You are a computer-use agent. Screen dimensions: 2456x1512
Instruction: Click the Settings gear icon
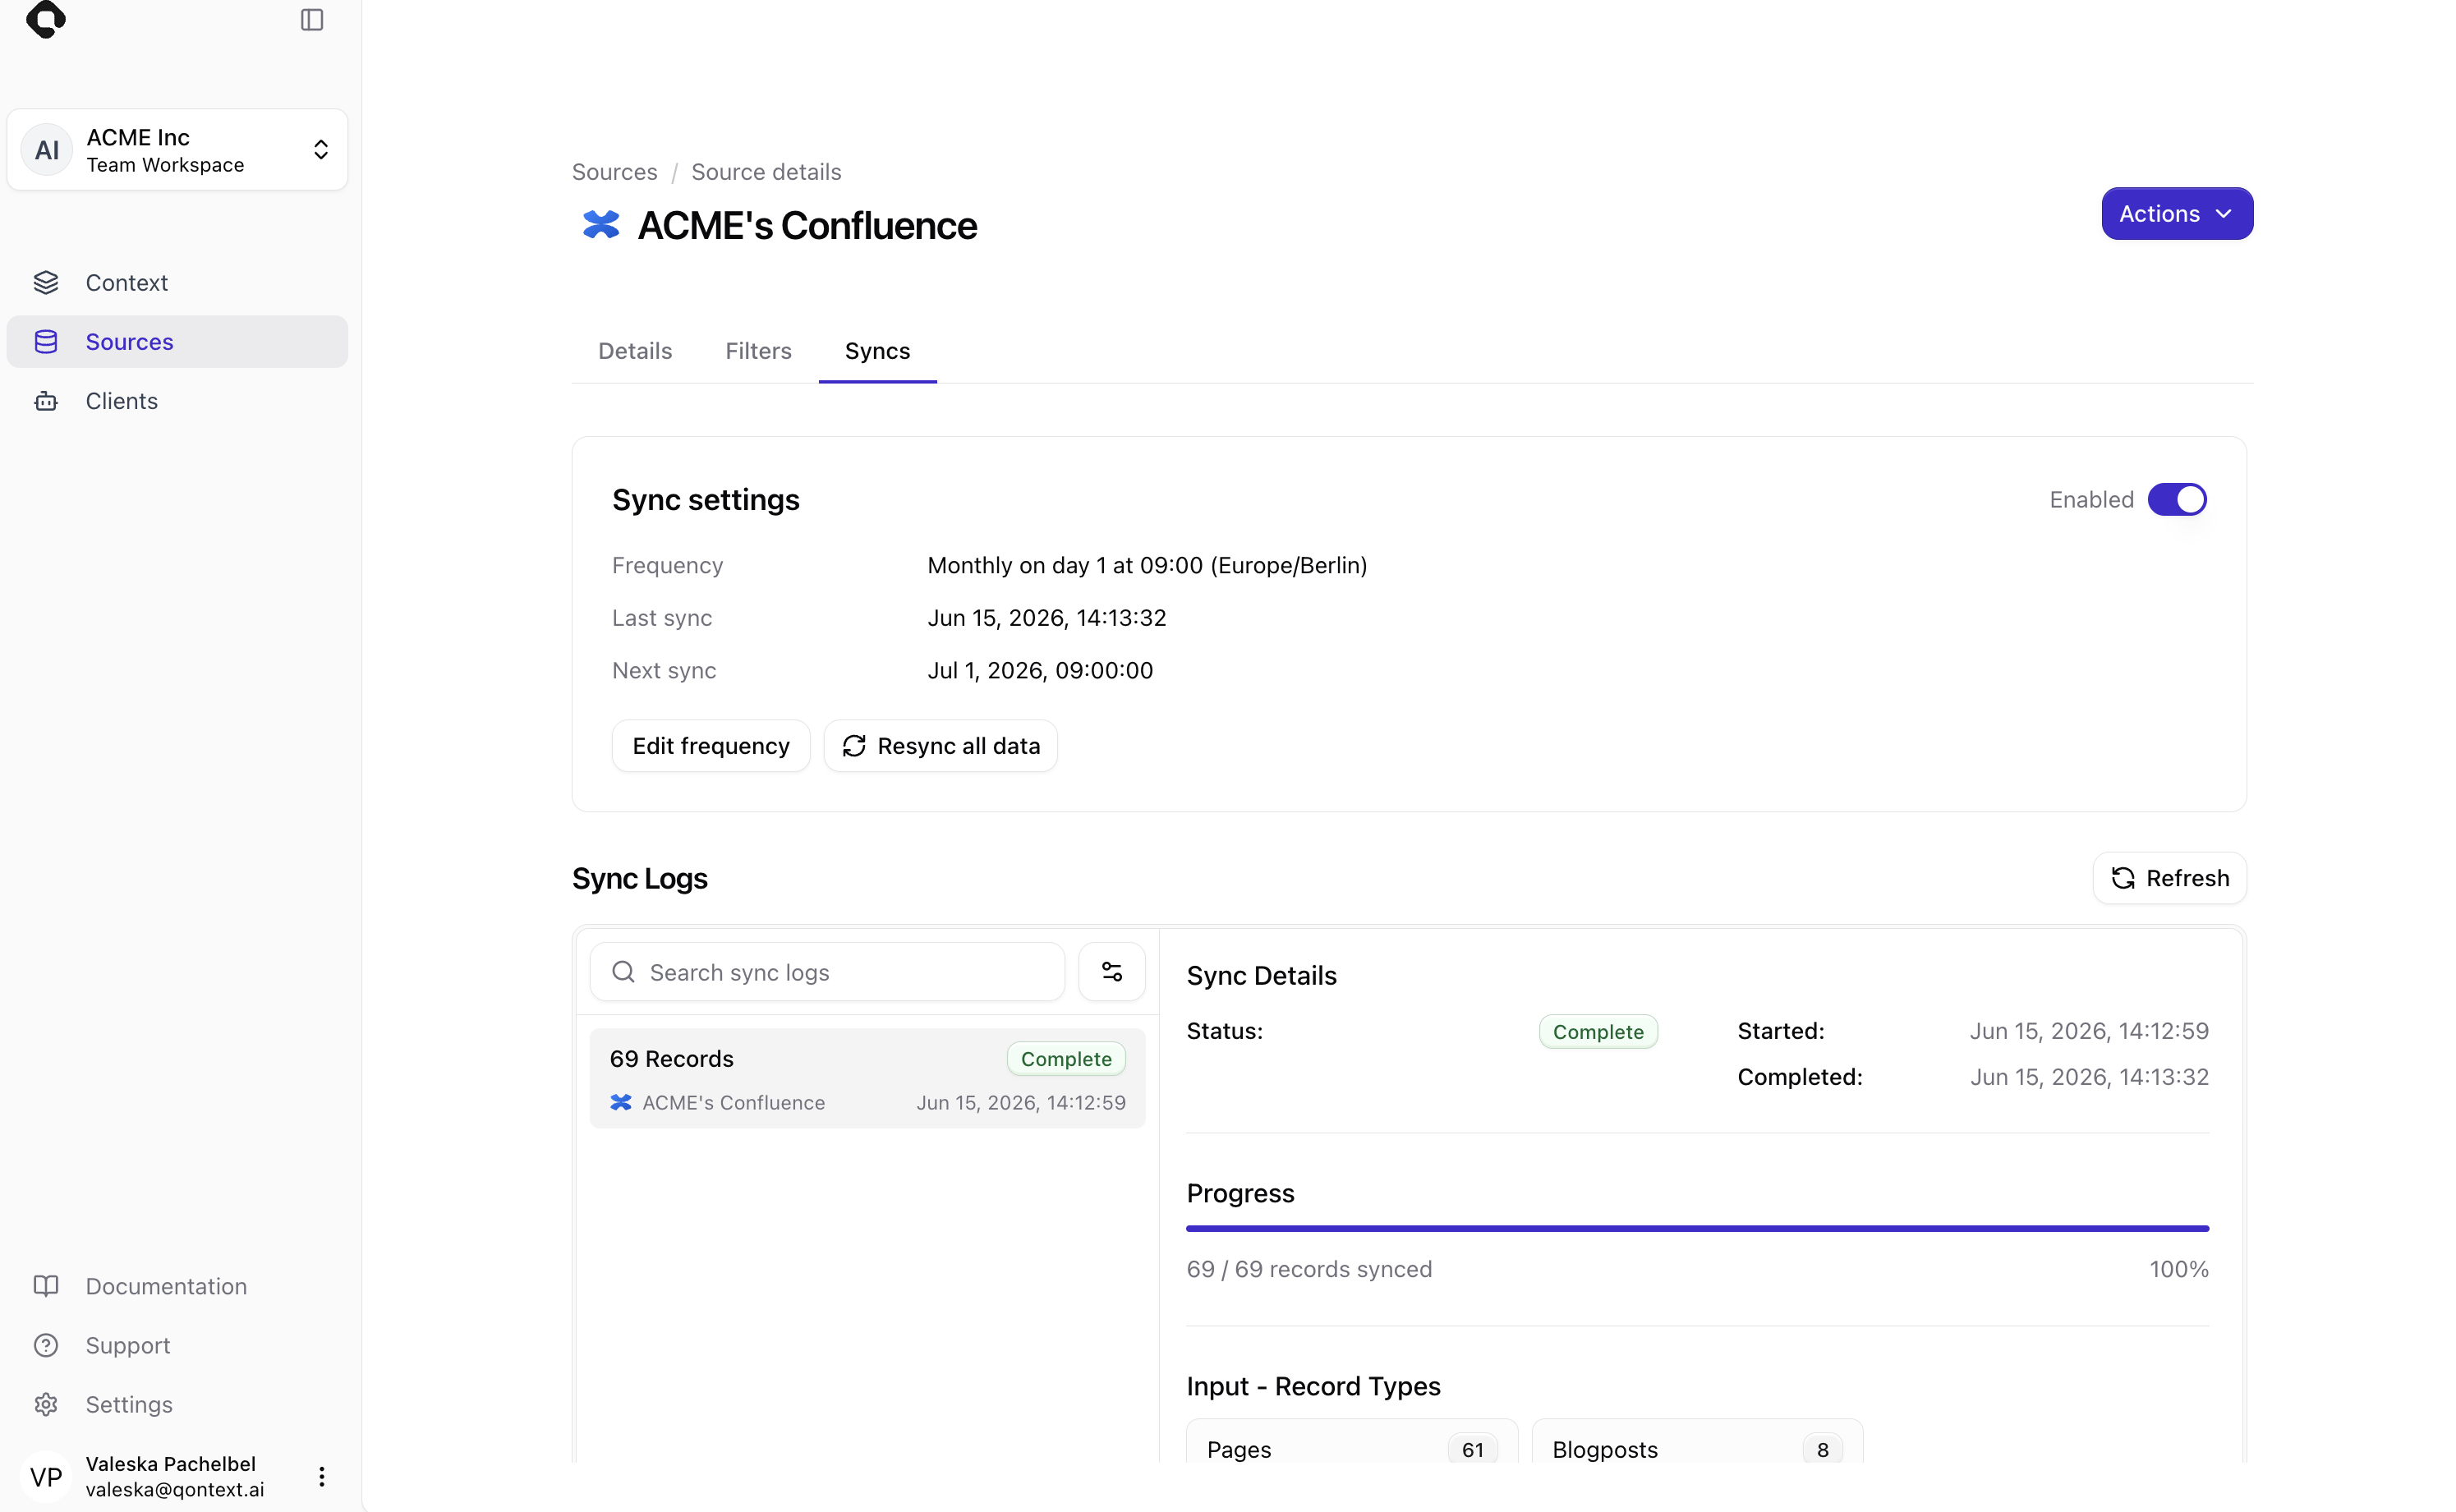click(x=46, y=1404)
